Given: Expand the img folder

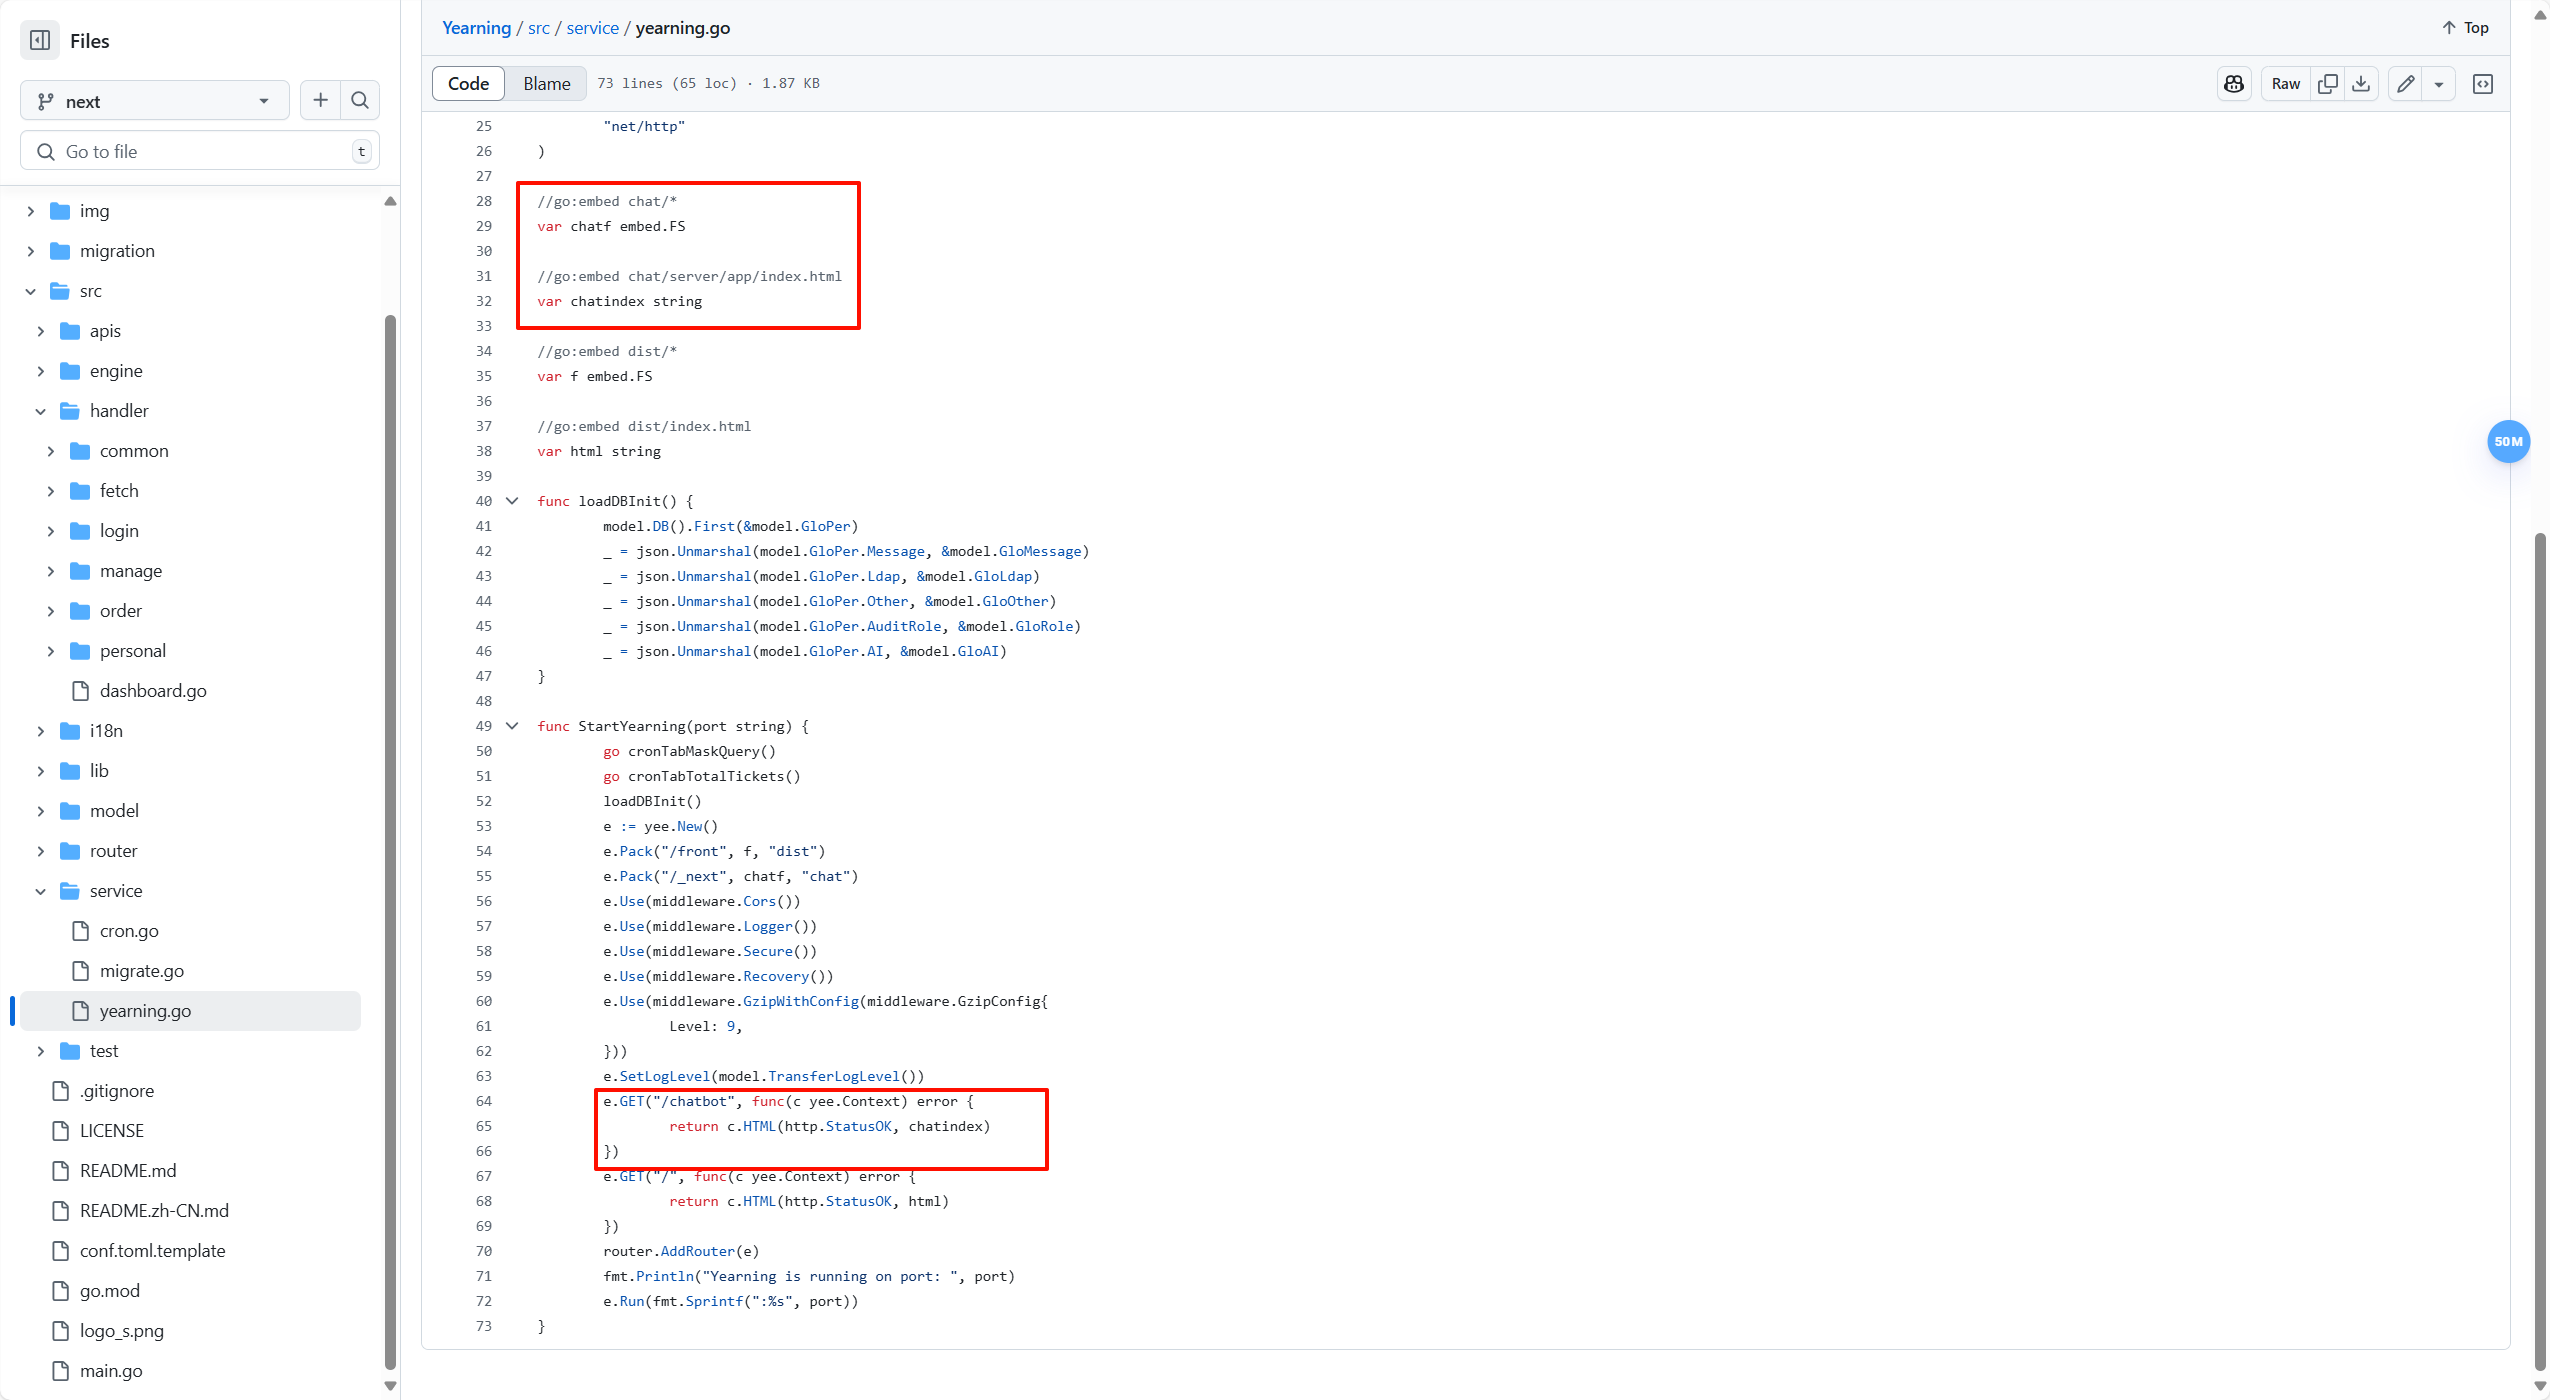Looking at the screenshot, I should [x=31, y=211].
